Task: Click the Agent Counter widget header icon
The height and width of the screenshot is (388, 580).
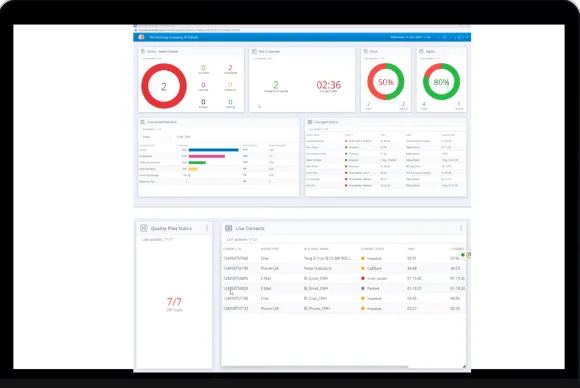Action: point(143,51)
